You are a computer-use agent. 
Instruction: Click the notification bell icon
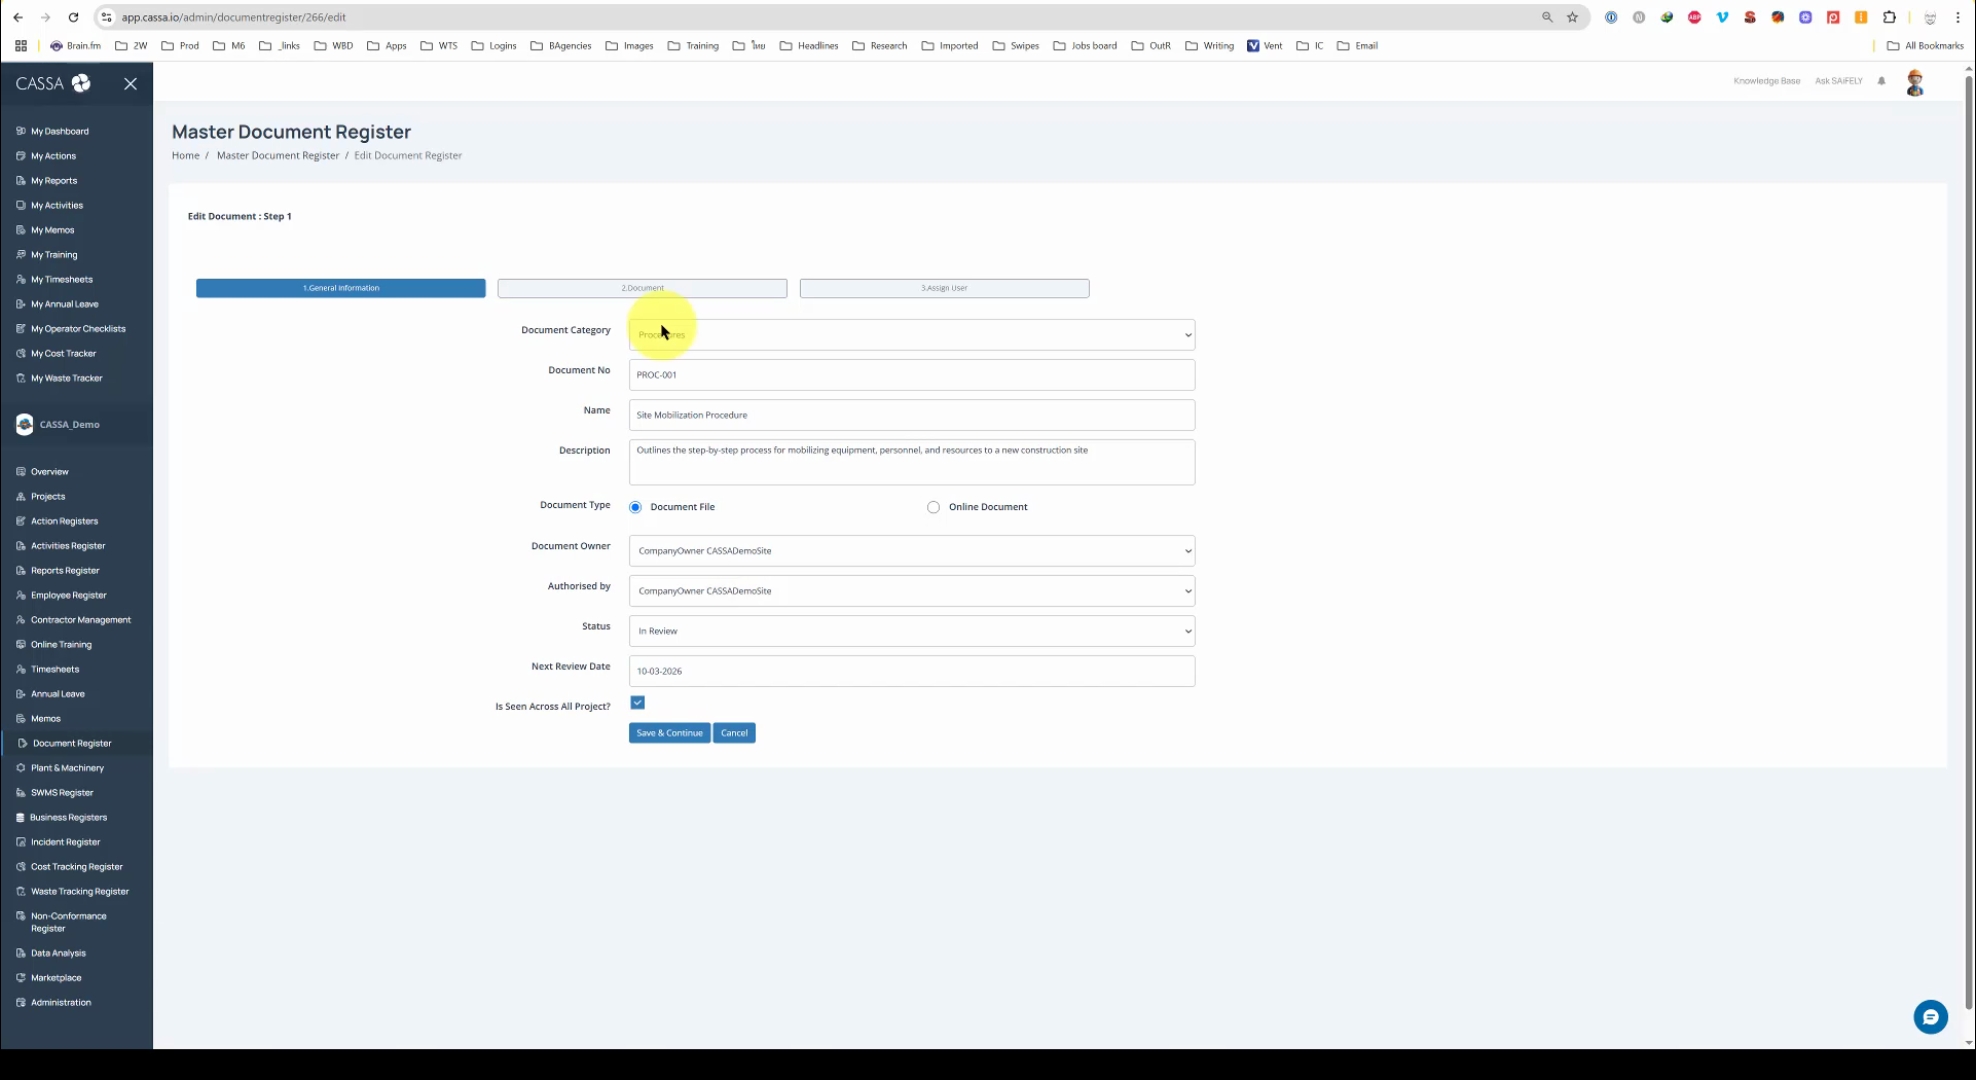pyautogui.click(x=1881, y=81)
